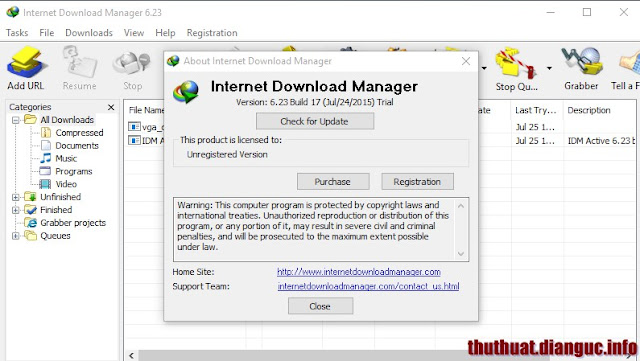Maximize the IDM main window
640x361 pixels.
point(587,12)
